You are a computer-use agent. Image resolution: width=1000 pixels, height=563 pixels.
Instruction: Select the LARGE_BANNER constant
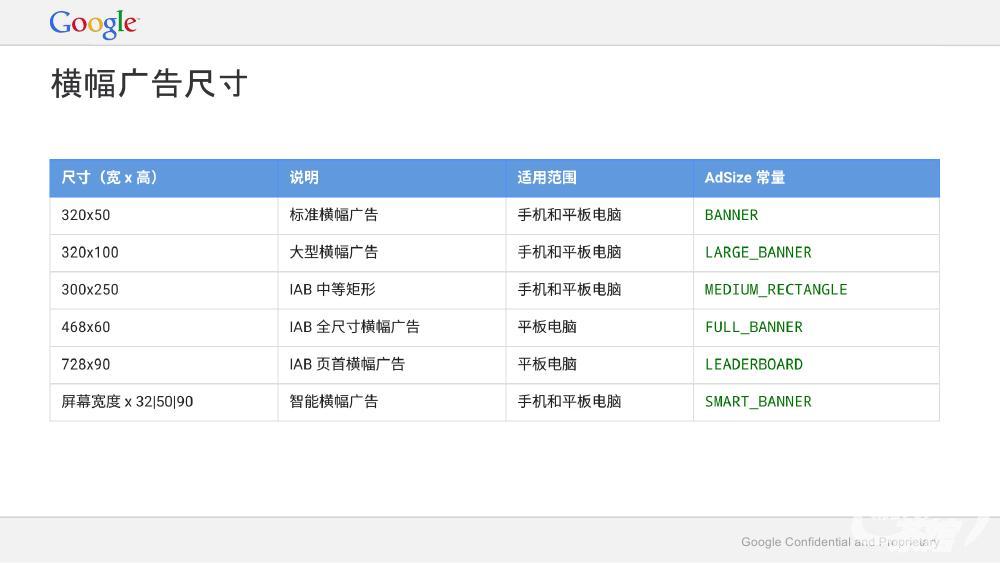(758, 252)
